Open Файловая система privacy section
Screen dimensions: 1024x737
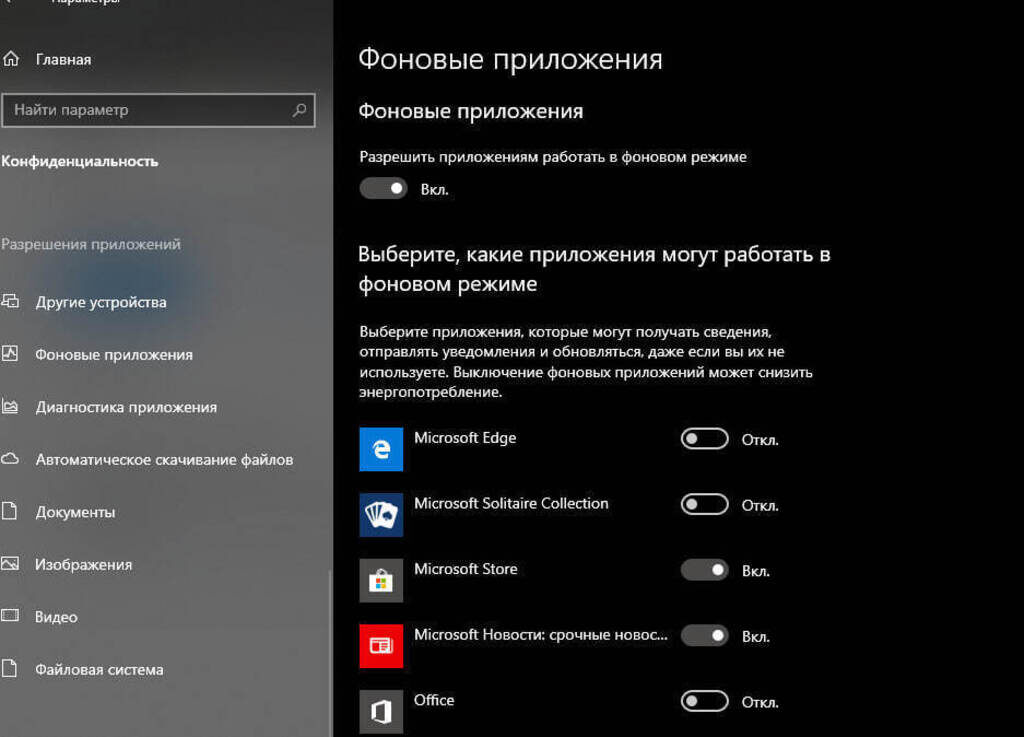coord(99,670)
